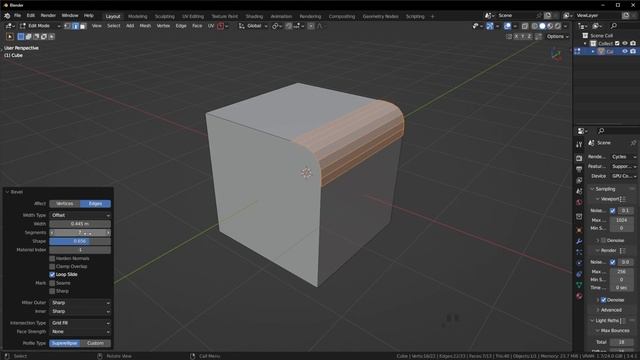Open the File menu

[x=17, y=16]
